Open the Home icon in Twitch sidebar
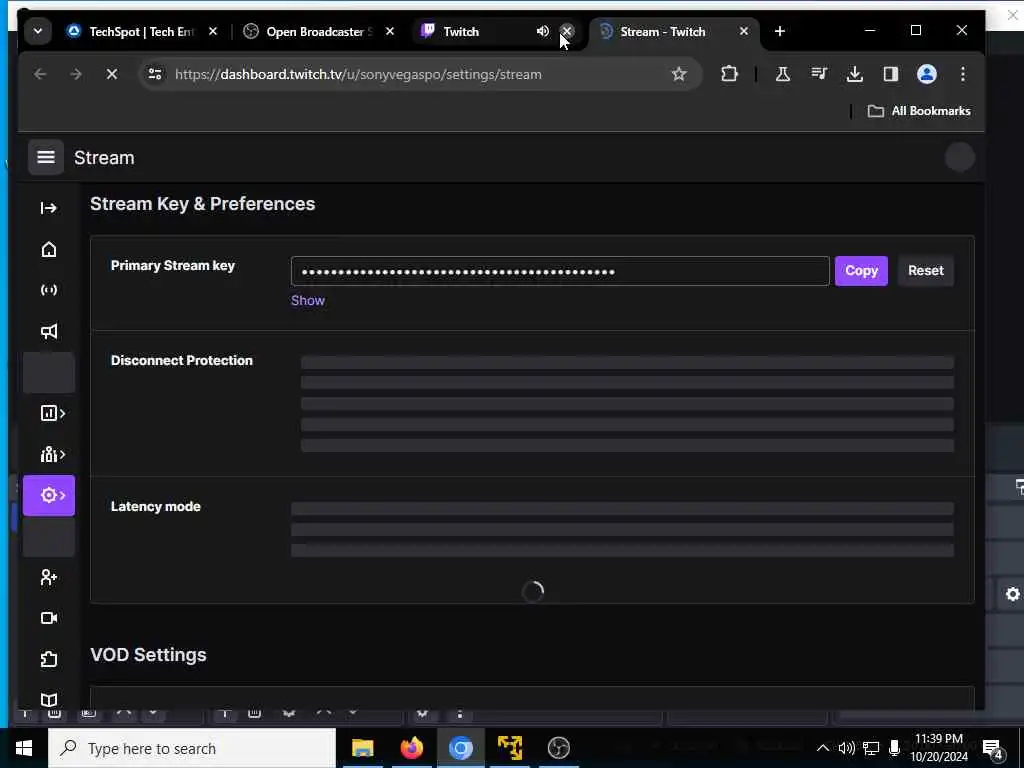The width and height of the screenshot is (1024, 768). click(x=48, y=249)
